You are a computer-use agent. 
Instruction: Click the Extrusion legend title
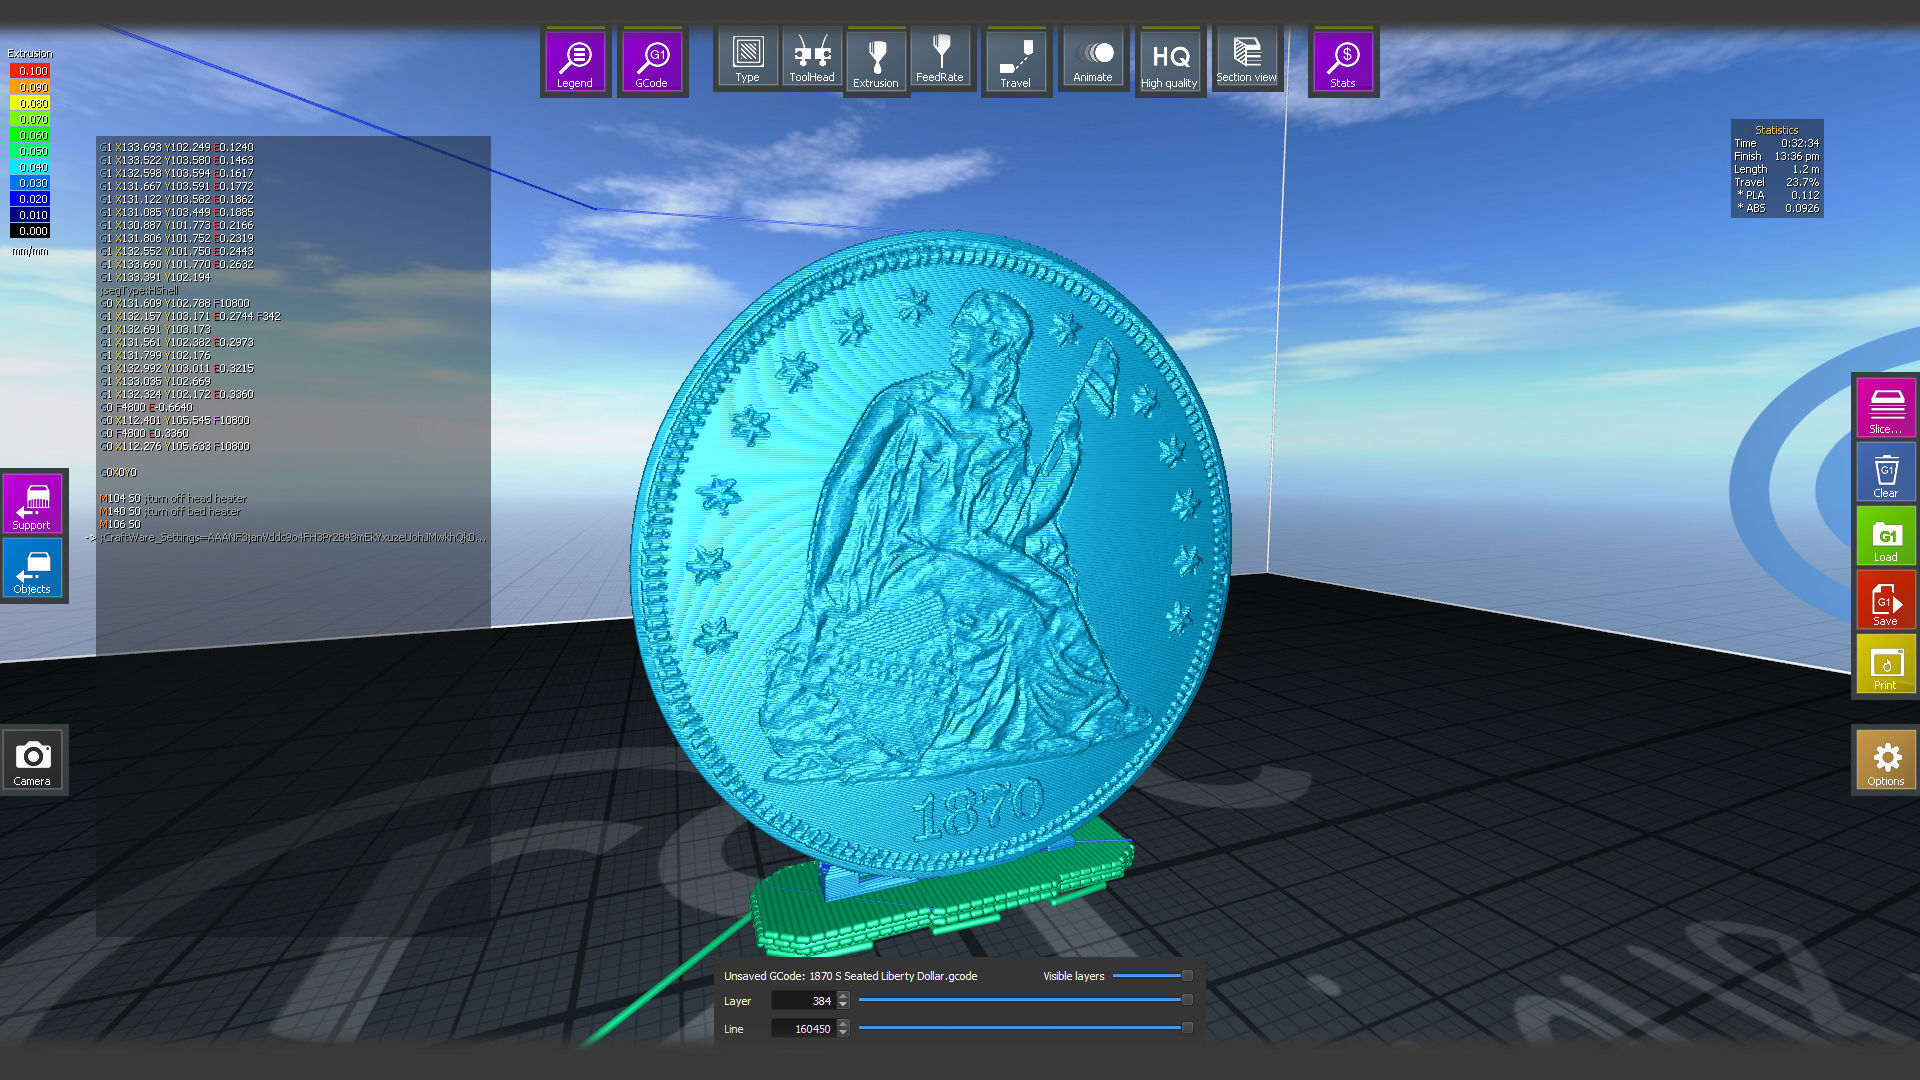(30, 54)
